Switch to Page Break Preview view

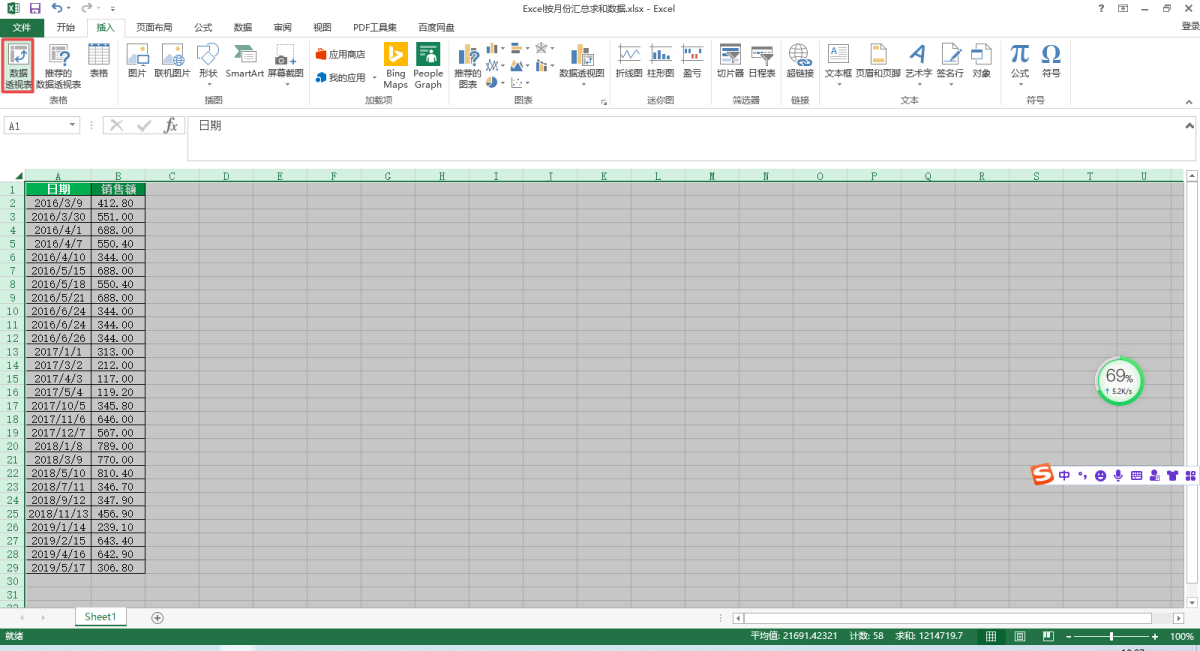1048,637
